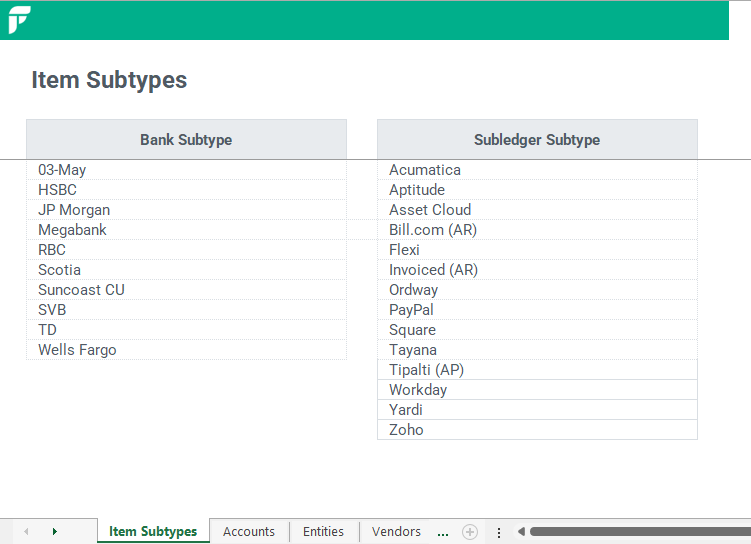Select the TD cell
This screenshot has height=544, width=751.
(186, 330)
